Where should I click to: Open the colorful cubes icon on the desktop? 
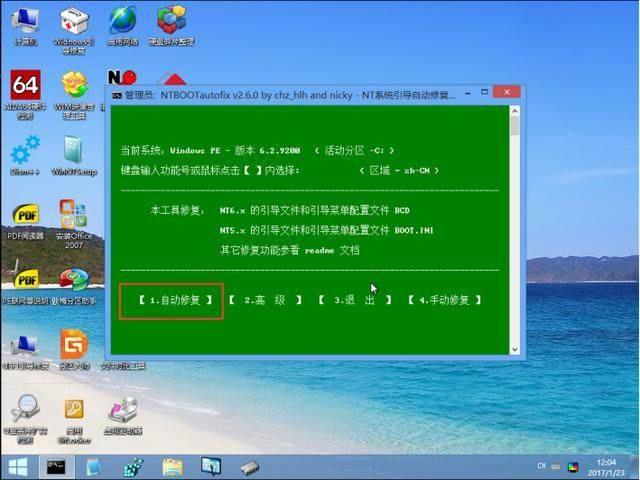click(x=171, y=25)
